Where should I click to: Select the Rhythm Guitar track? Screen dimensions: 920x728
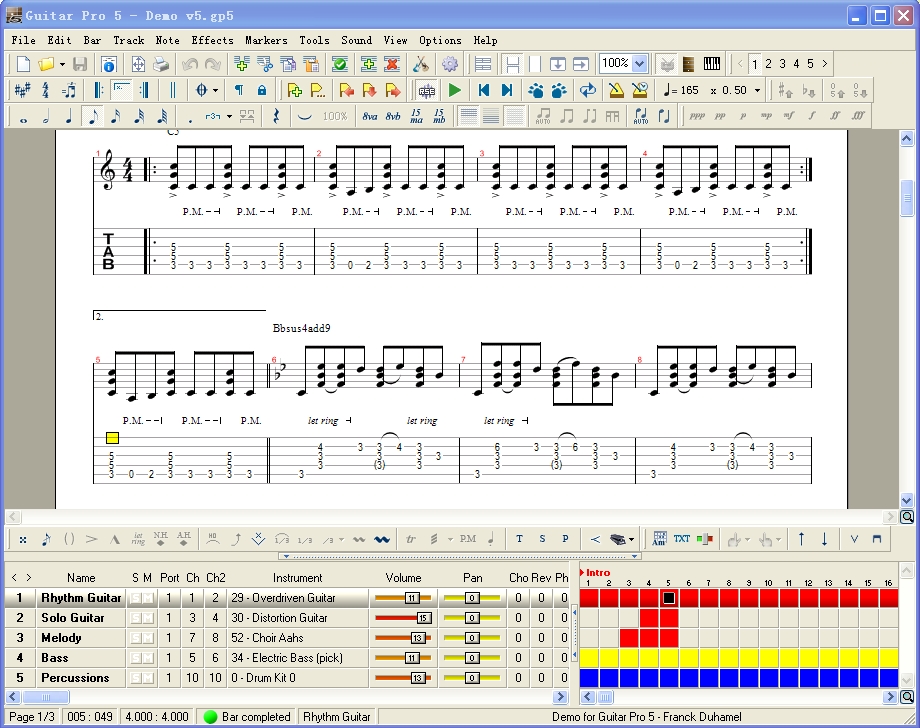[81, 598]
